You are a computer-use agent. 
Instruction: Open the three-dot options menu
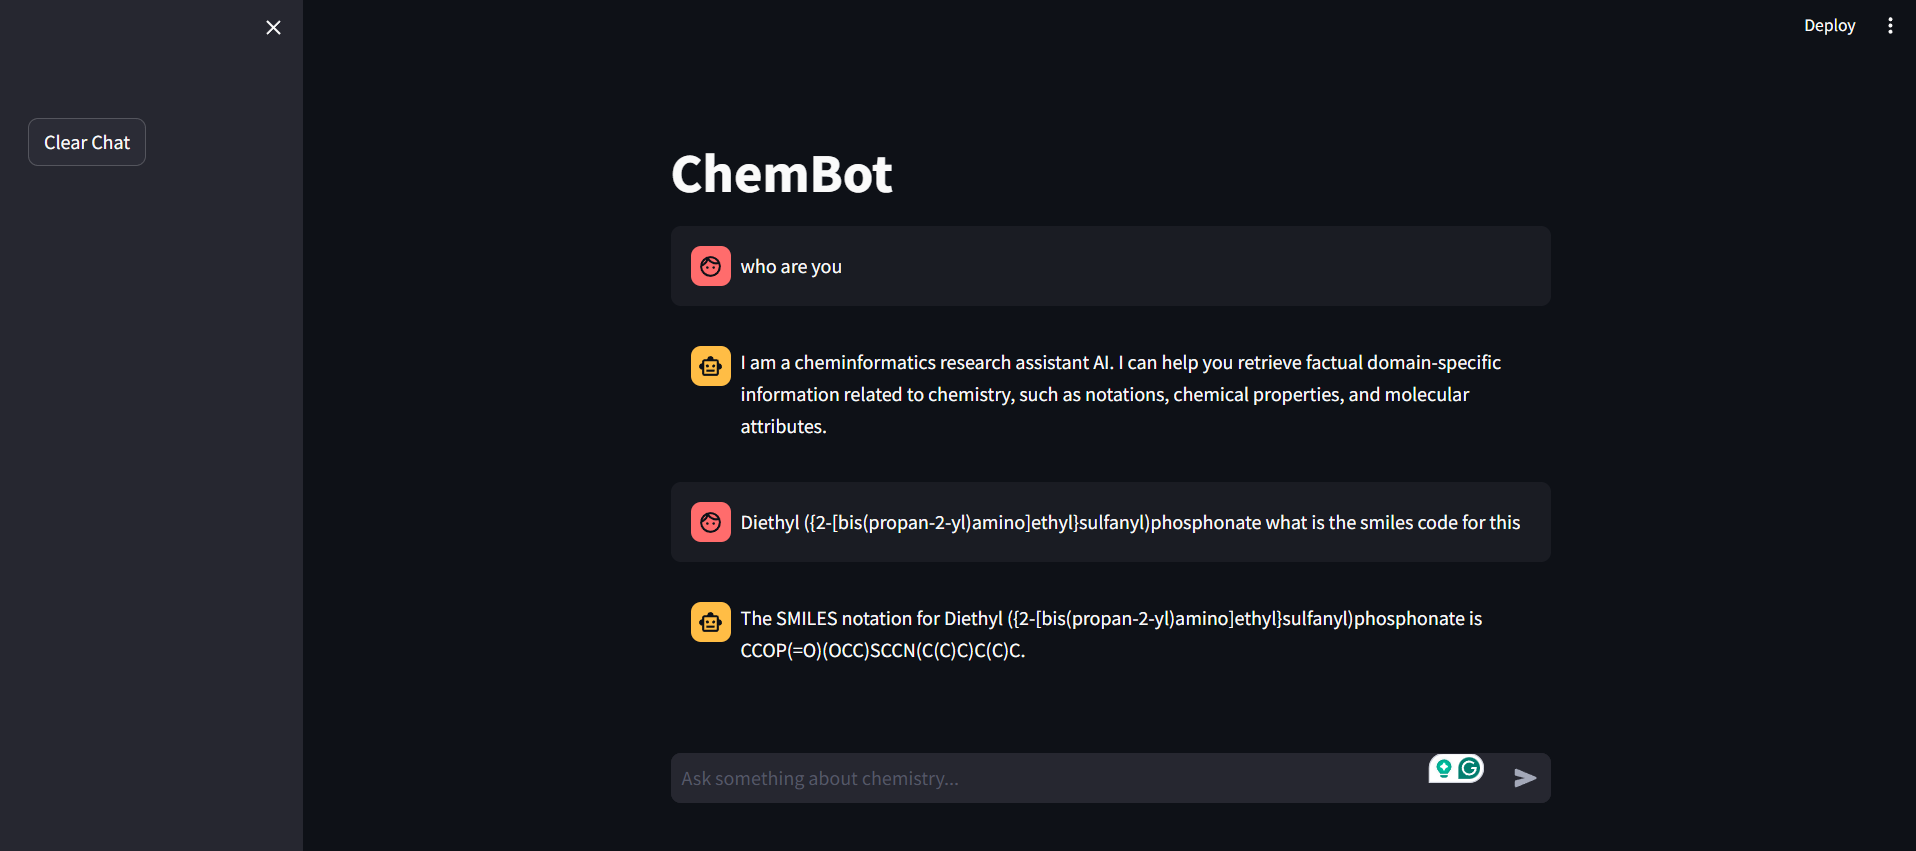click(x=1890, y=25)
